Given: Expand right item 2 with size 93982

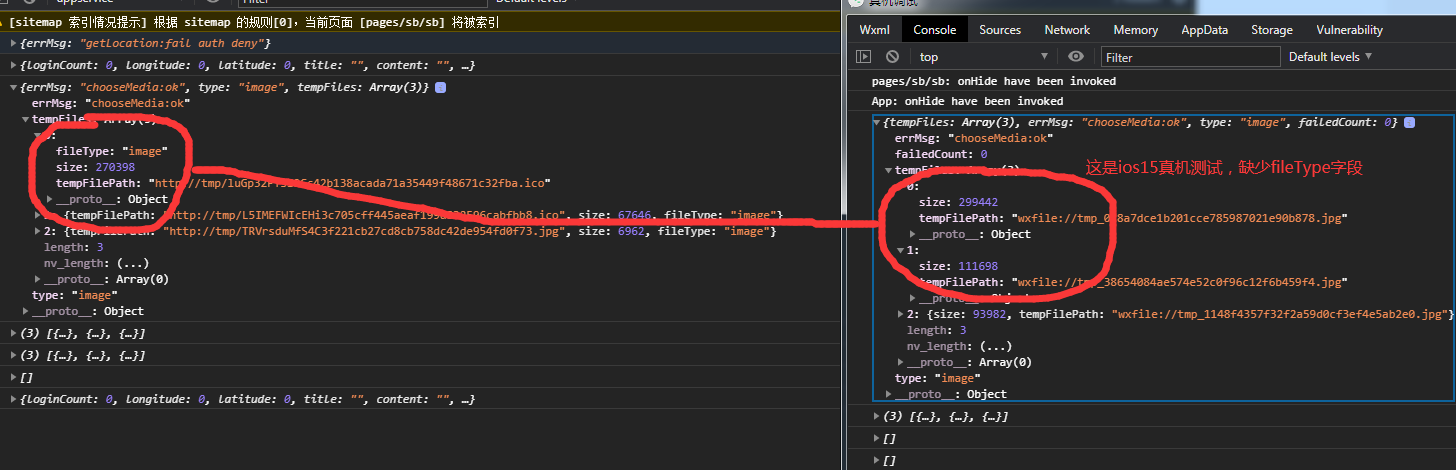Looking at the screenshot, I should (901, 314).
